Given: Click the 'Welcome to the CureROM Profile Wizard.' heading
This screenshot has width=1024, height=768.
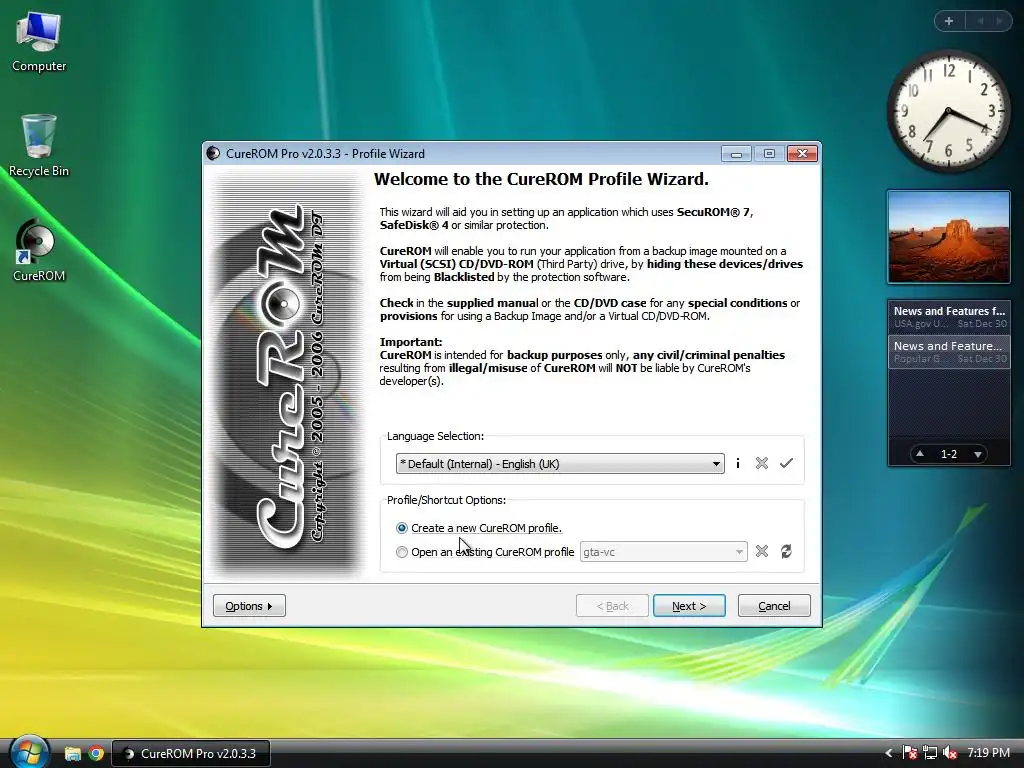Looking at the screenshot, I should 541,179.
